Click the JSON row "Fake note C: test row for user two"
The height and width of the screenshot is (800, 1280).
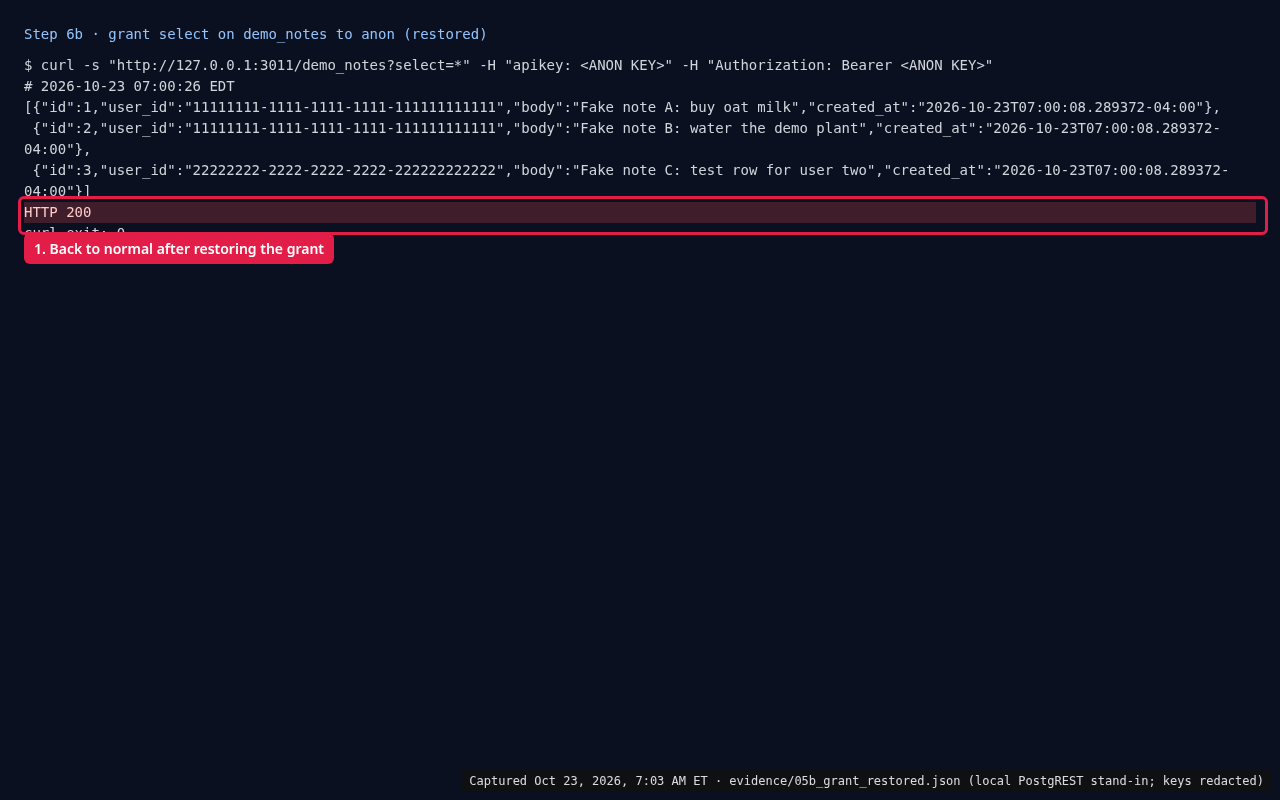click(626, 181)
